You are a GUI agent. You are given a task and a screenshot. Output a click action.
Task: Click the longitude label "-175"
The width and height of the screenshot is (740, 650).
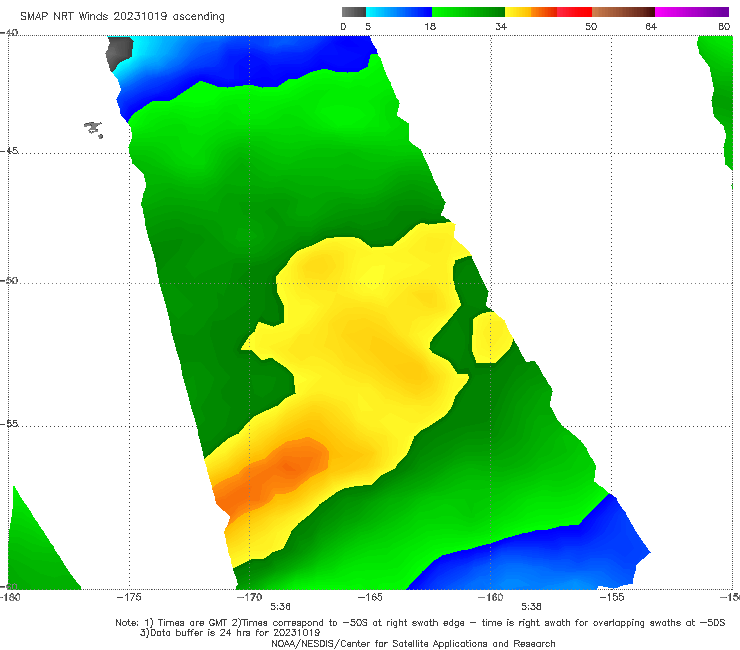[129, 597]
